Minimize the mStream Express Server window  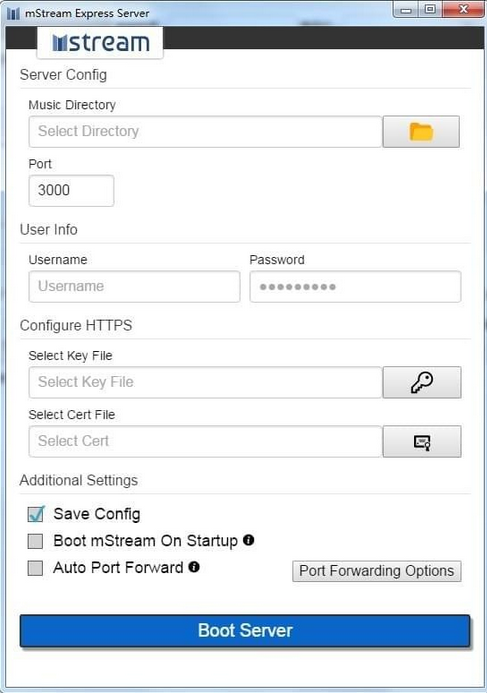click(406, 9)
